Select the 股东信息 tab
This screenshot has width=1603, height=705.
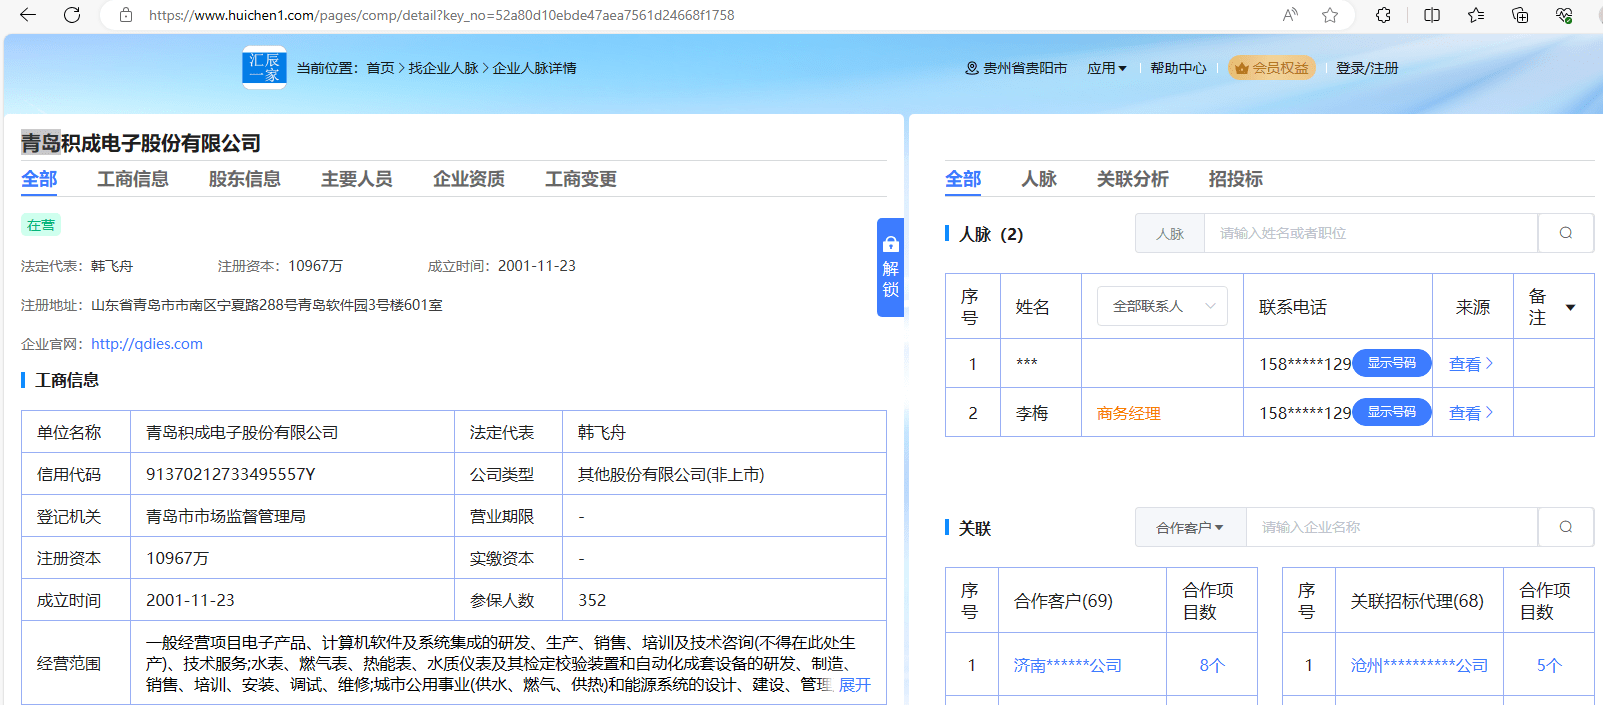244,179
